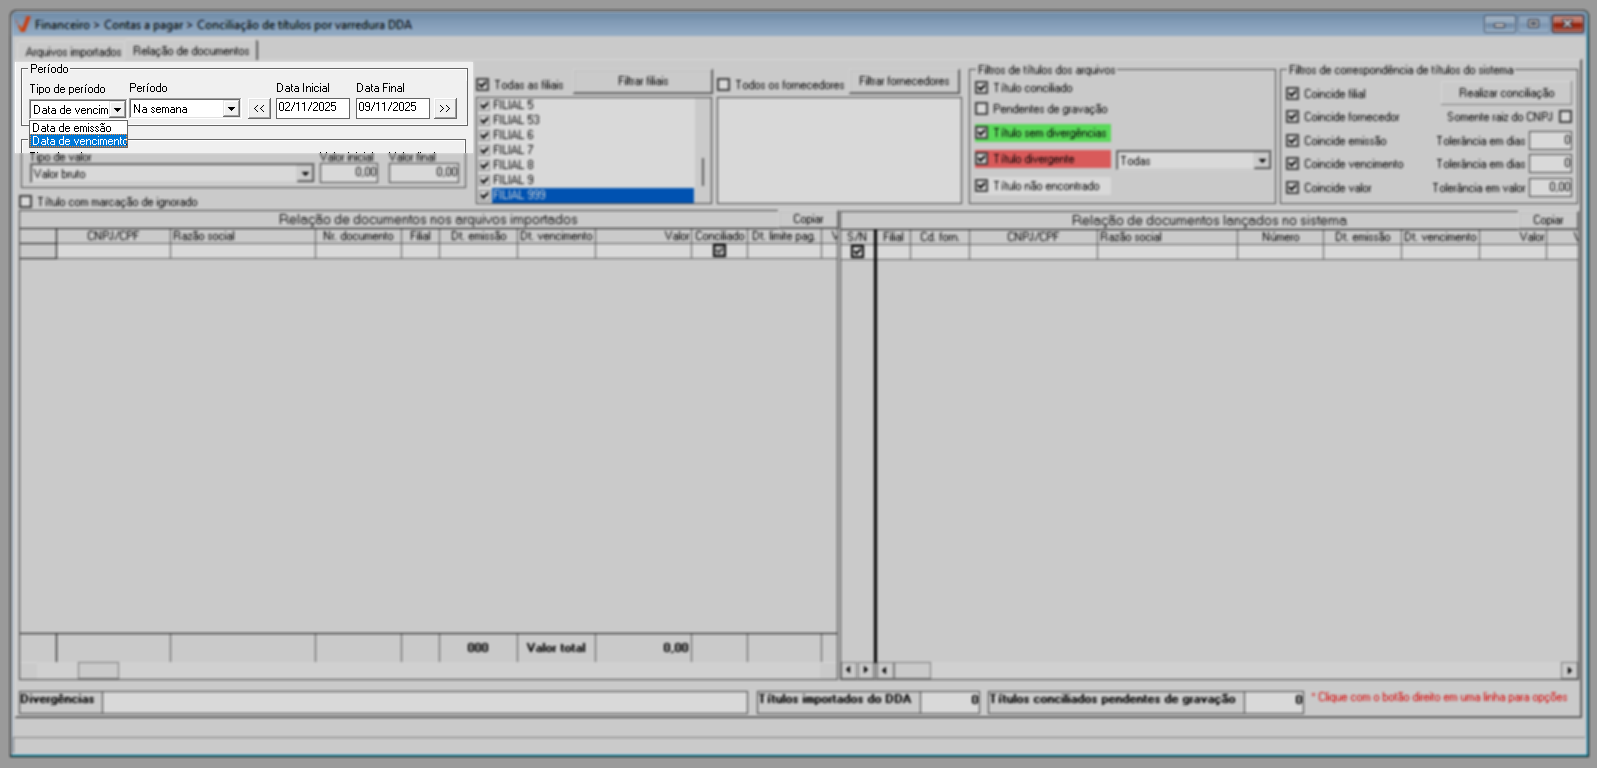Click the Filtrar fornecedores button
Viewport: 1597px width, 768px height.
(904, 81)
